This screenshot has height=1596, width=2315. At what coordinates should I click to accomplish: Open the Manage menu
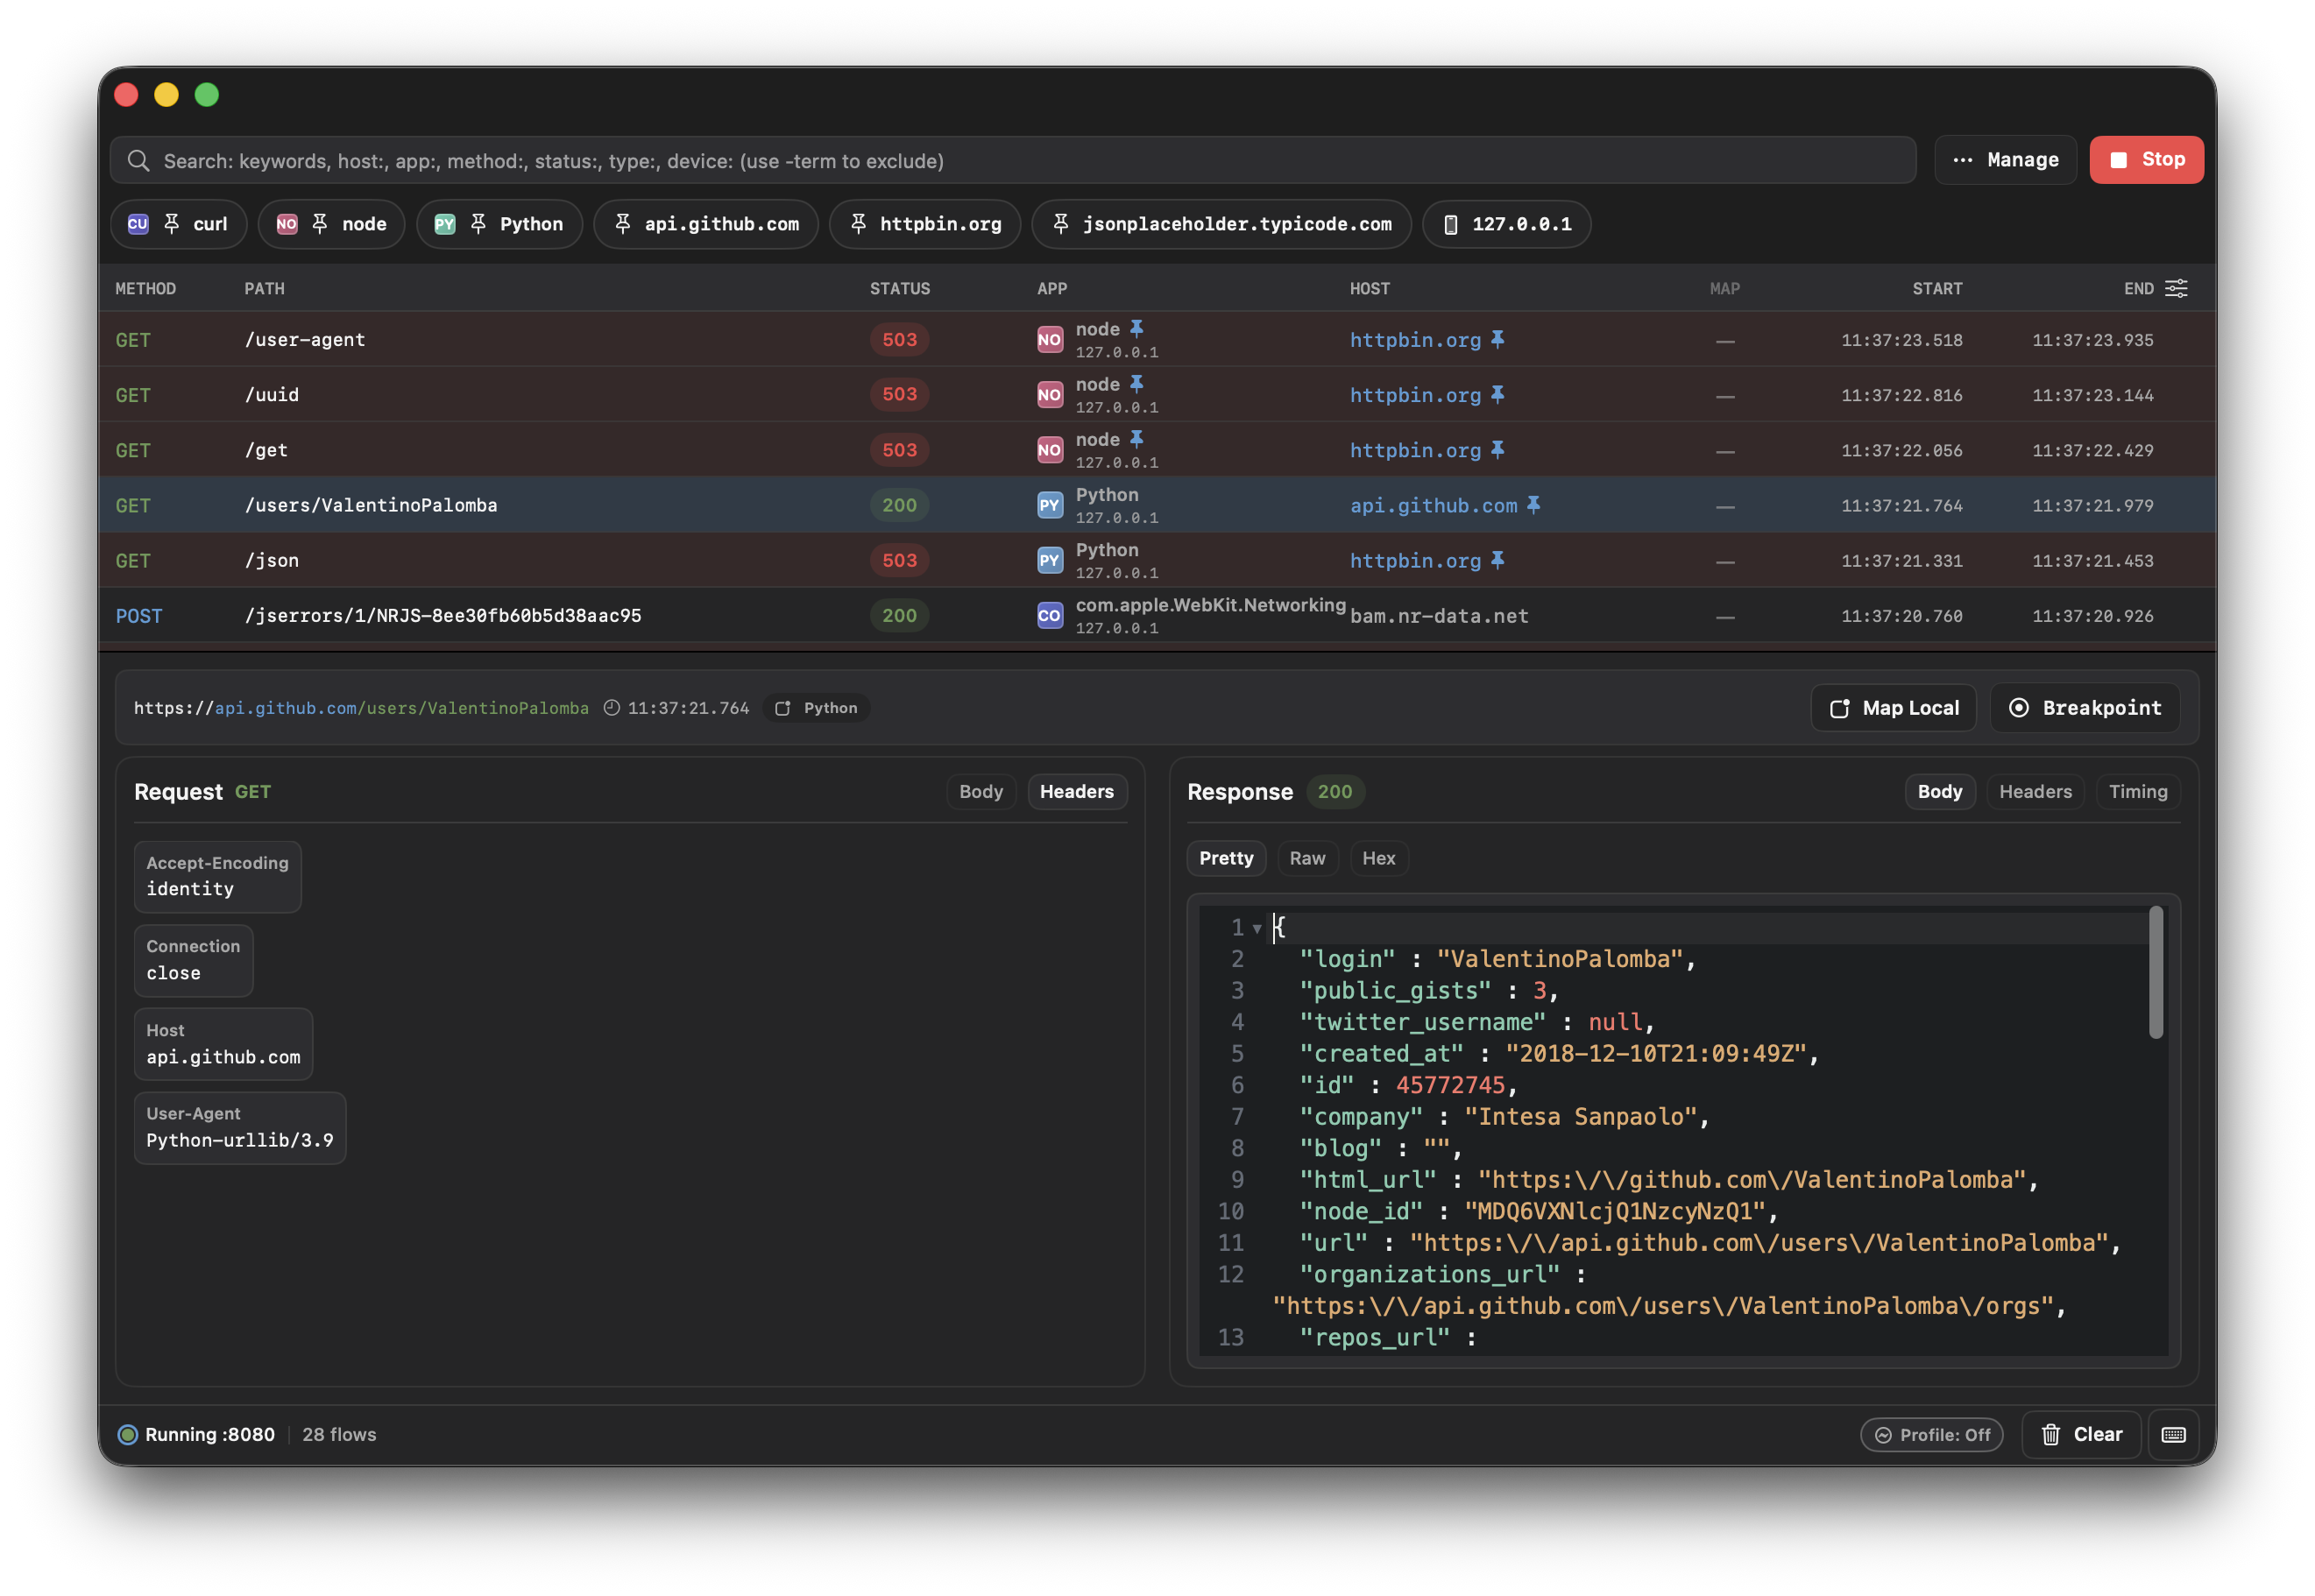pyautogui.click(x=2006, y=160)
